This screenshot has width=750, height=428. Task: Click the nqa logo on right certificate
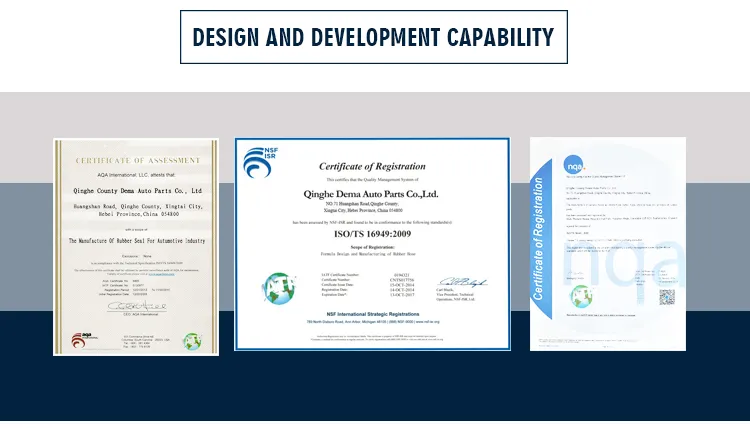tap(574, 165)
